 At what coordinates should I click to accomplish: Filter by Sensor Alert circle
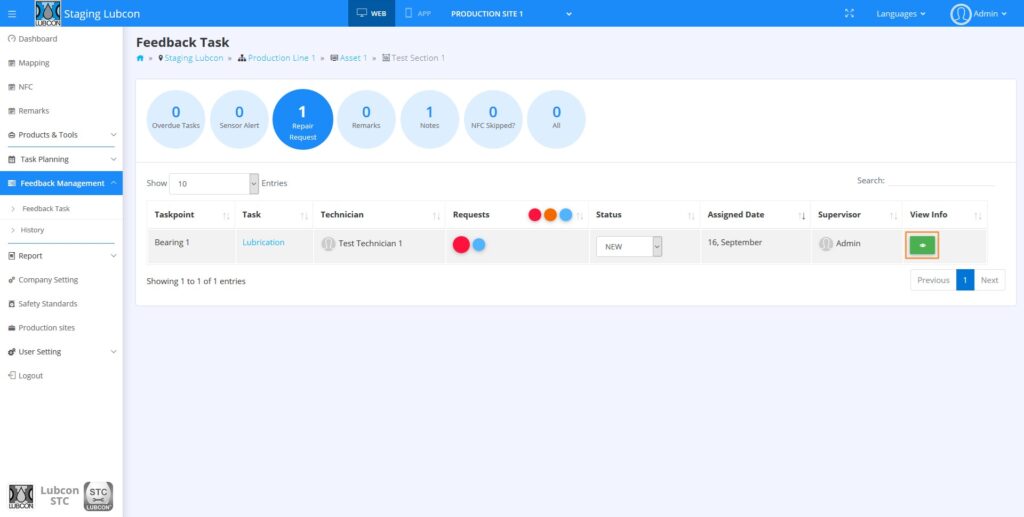pyautogui.click(x=239, y=119)
